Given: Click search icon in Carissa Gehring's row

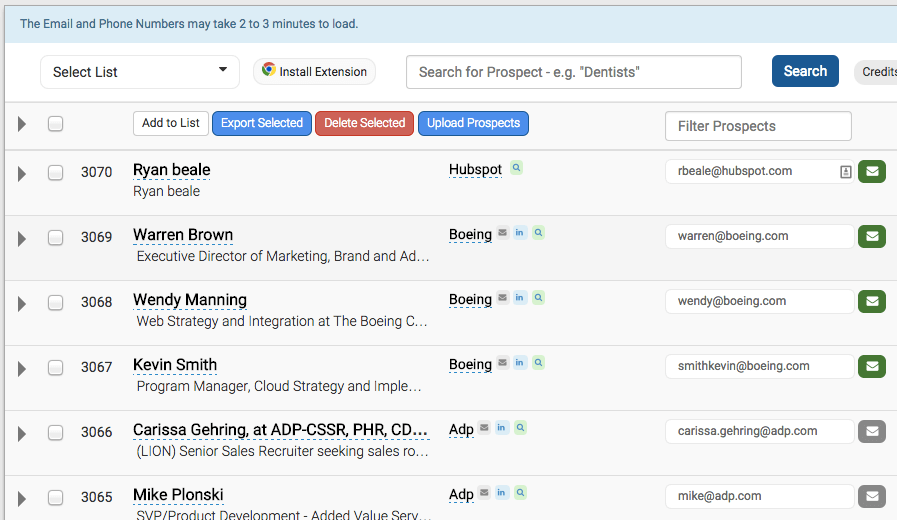Looking at the screenshot, I should point(520,428).
